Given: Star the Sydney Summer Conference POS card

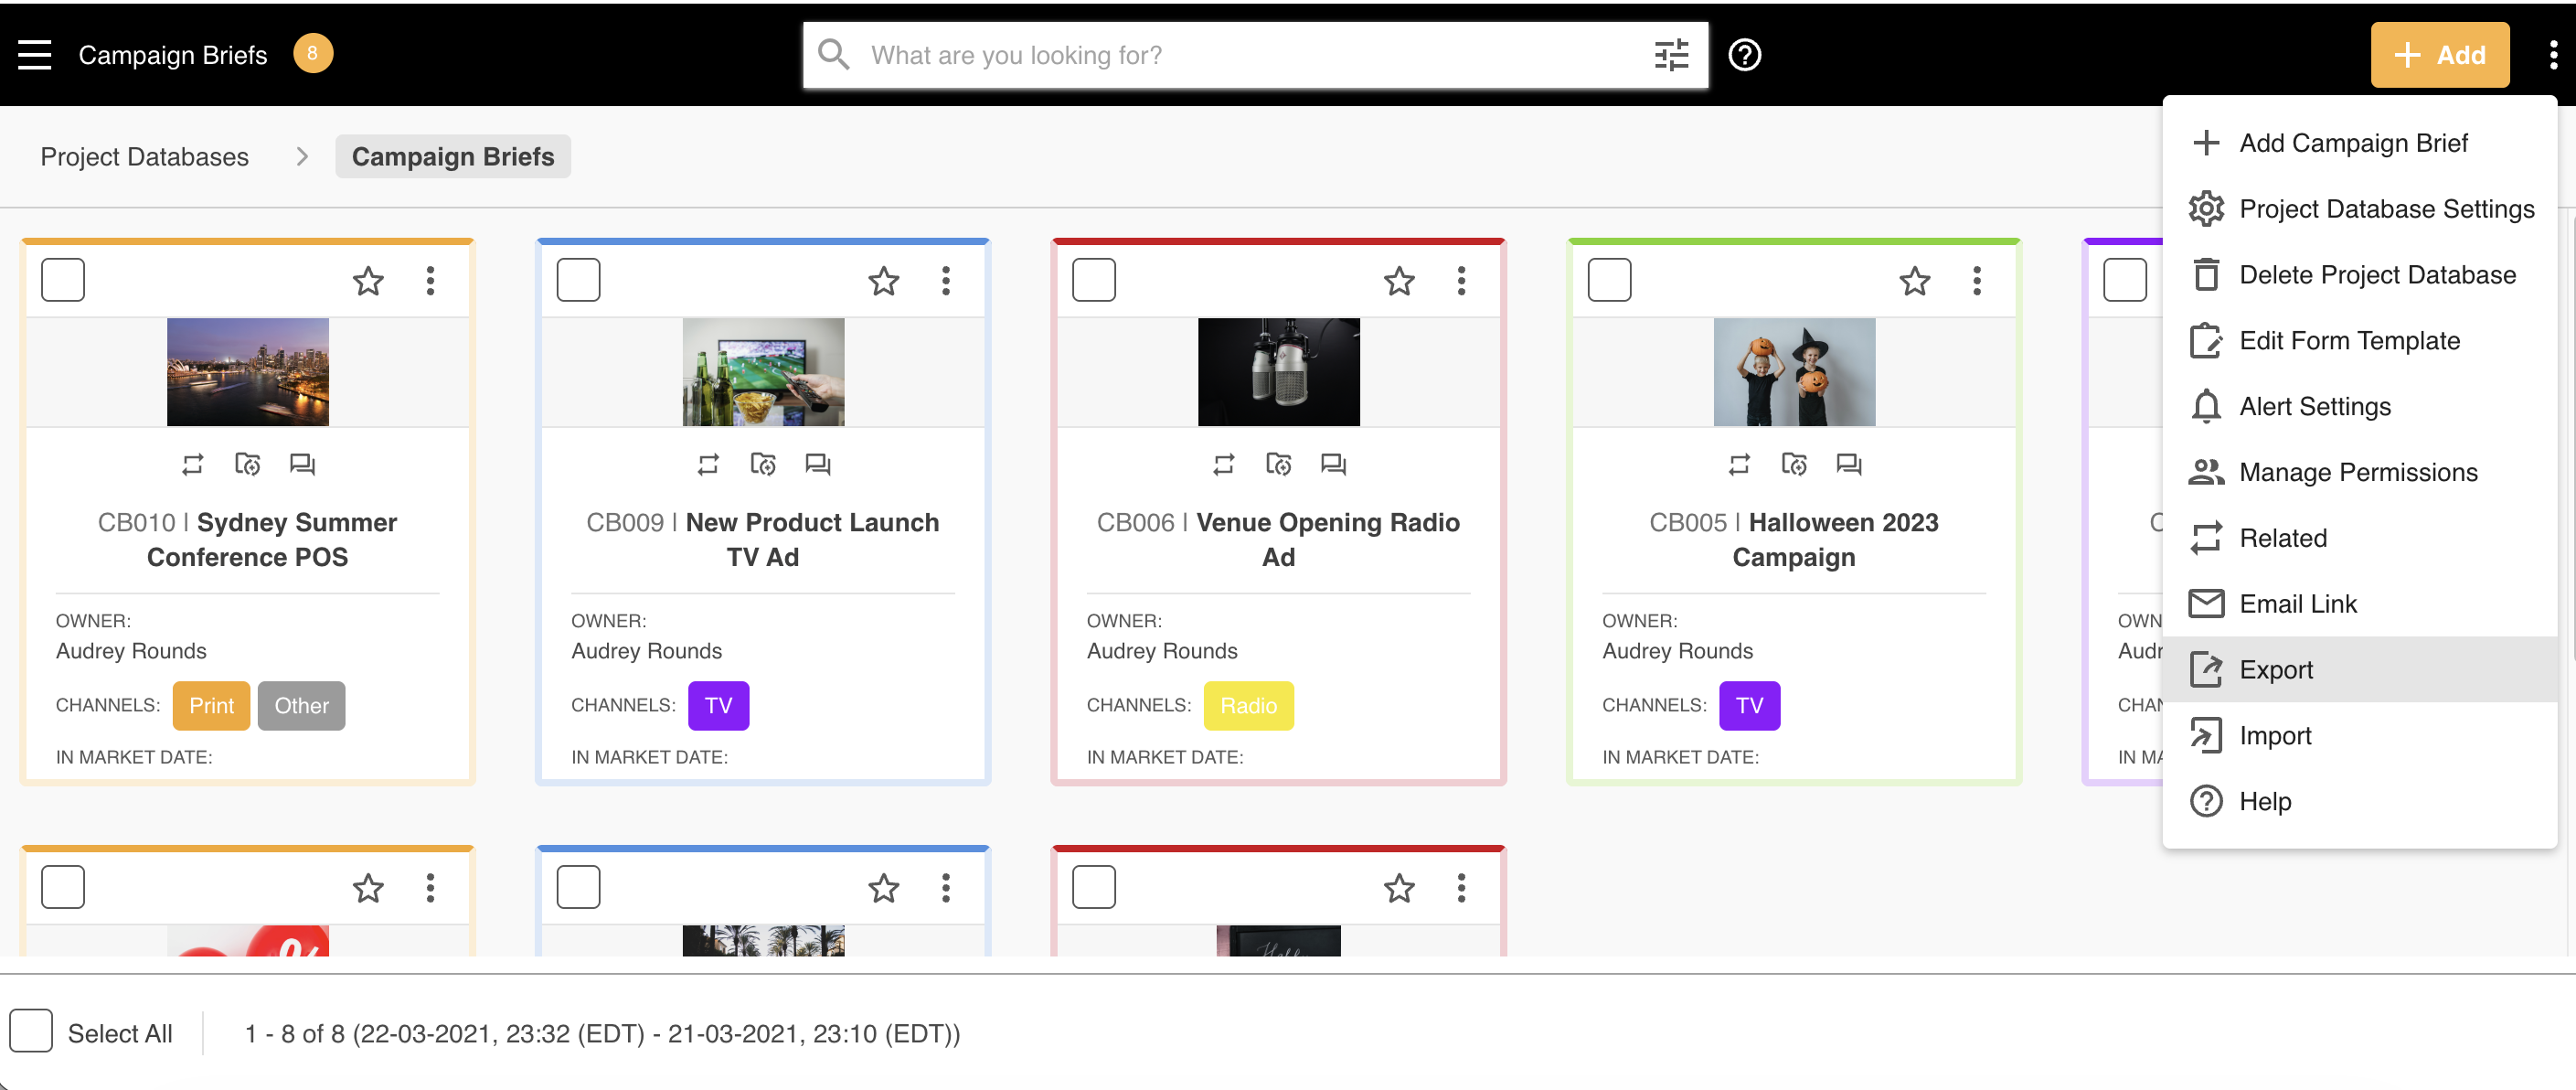Looking at the screenshot, I should pyautogui.click(x=368, y=281).
